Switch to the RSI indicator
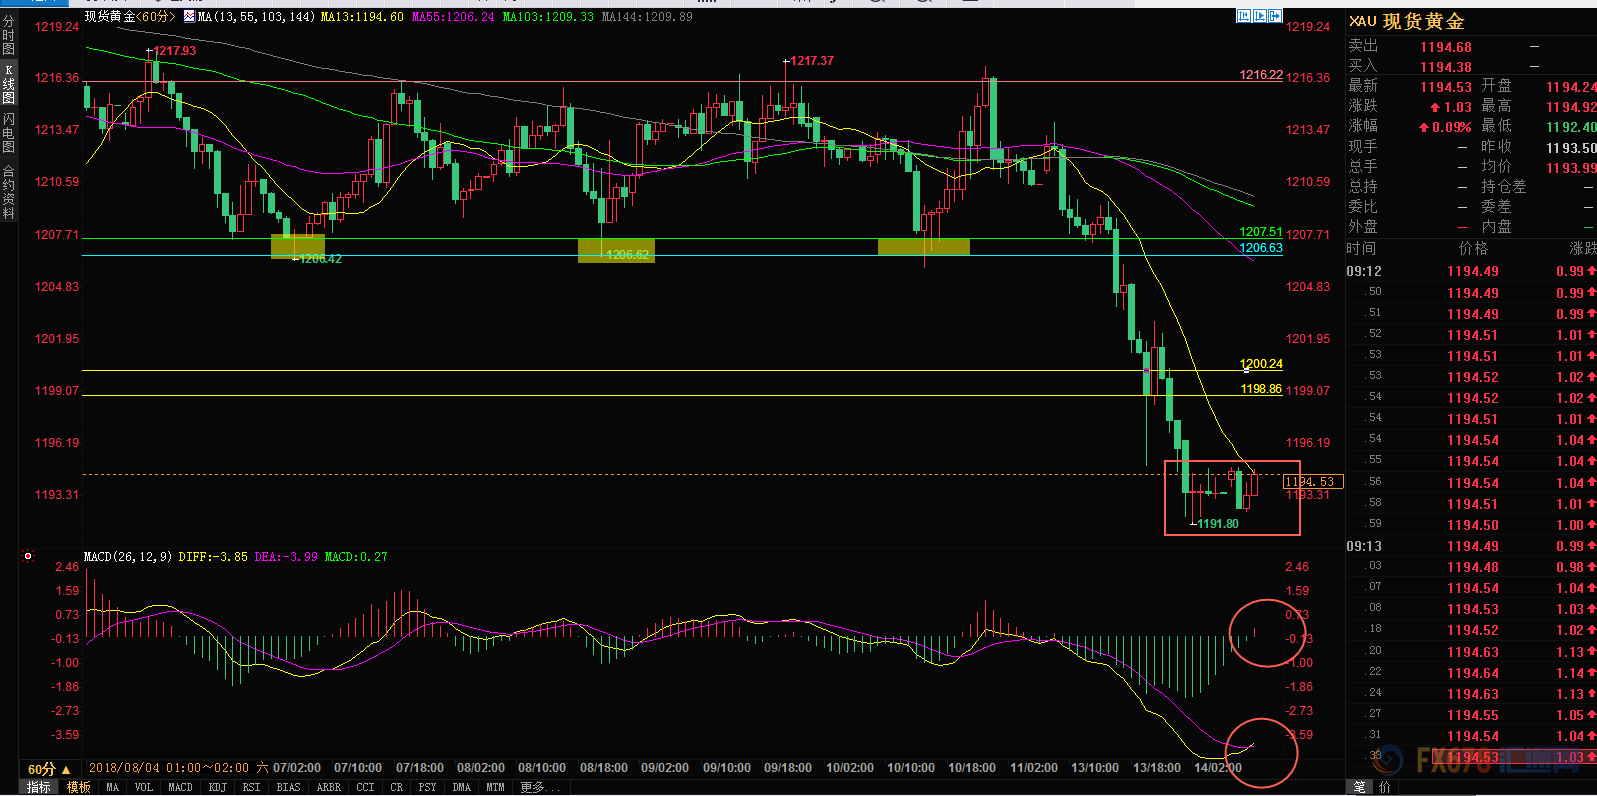Screen dimensions: 1597x796 coord(251,788)
